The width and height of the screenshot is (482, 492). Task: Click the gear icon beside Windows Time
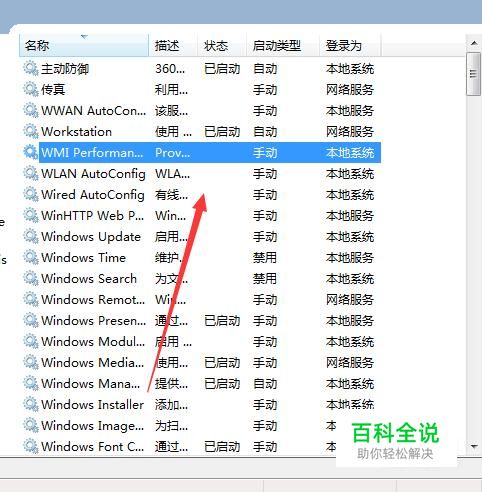(x=31, y=258)
